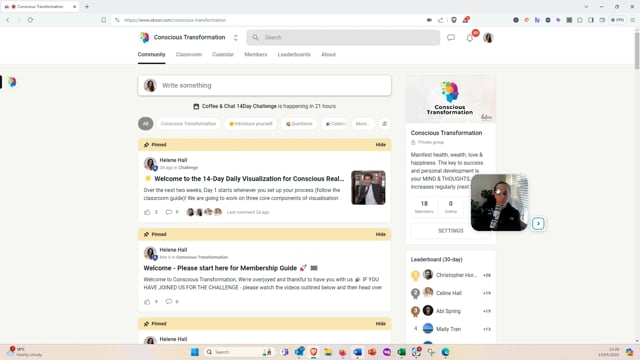The image size is (640, 360).
Task: Open the Leaderboards tab
Action: (294, 55)
